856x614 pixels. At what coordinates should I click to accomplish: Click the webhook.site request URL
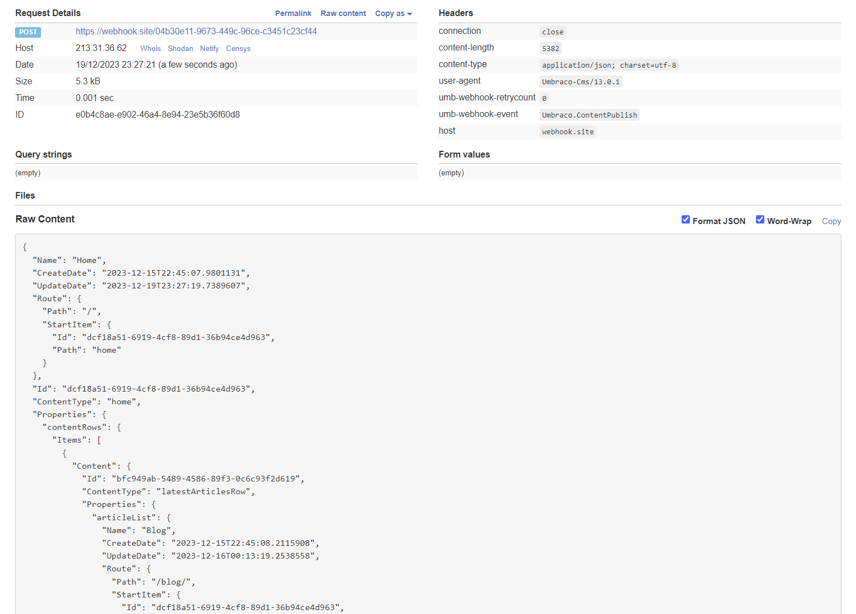point(196,32)
